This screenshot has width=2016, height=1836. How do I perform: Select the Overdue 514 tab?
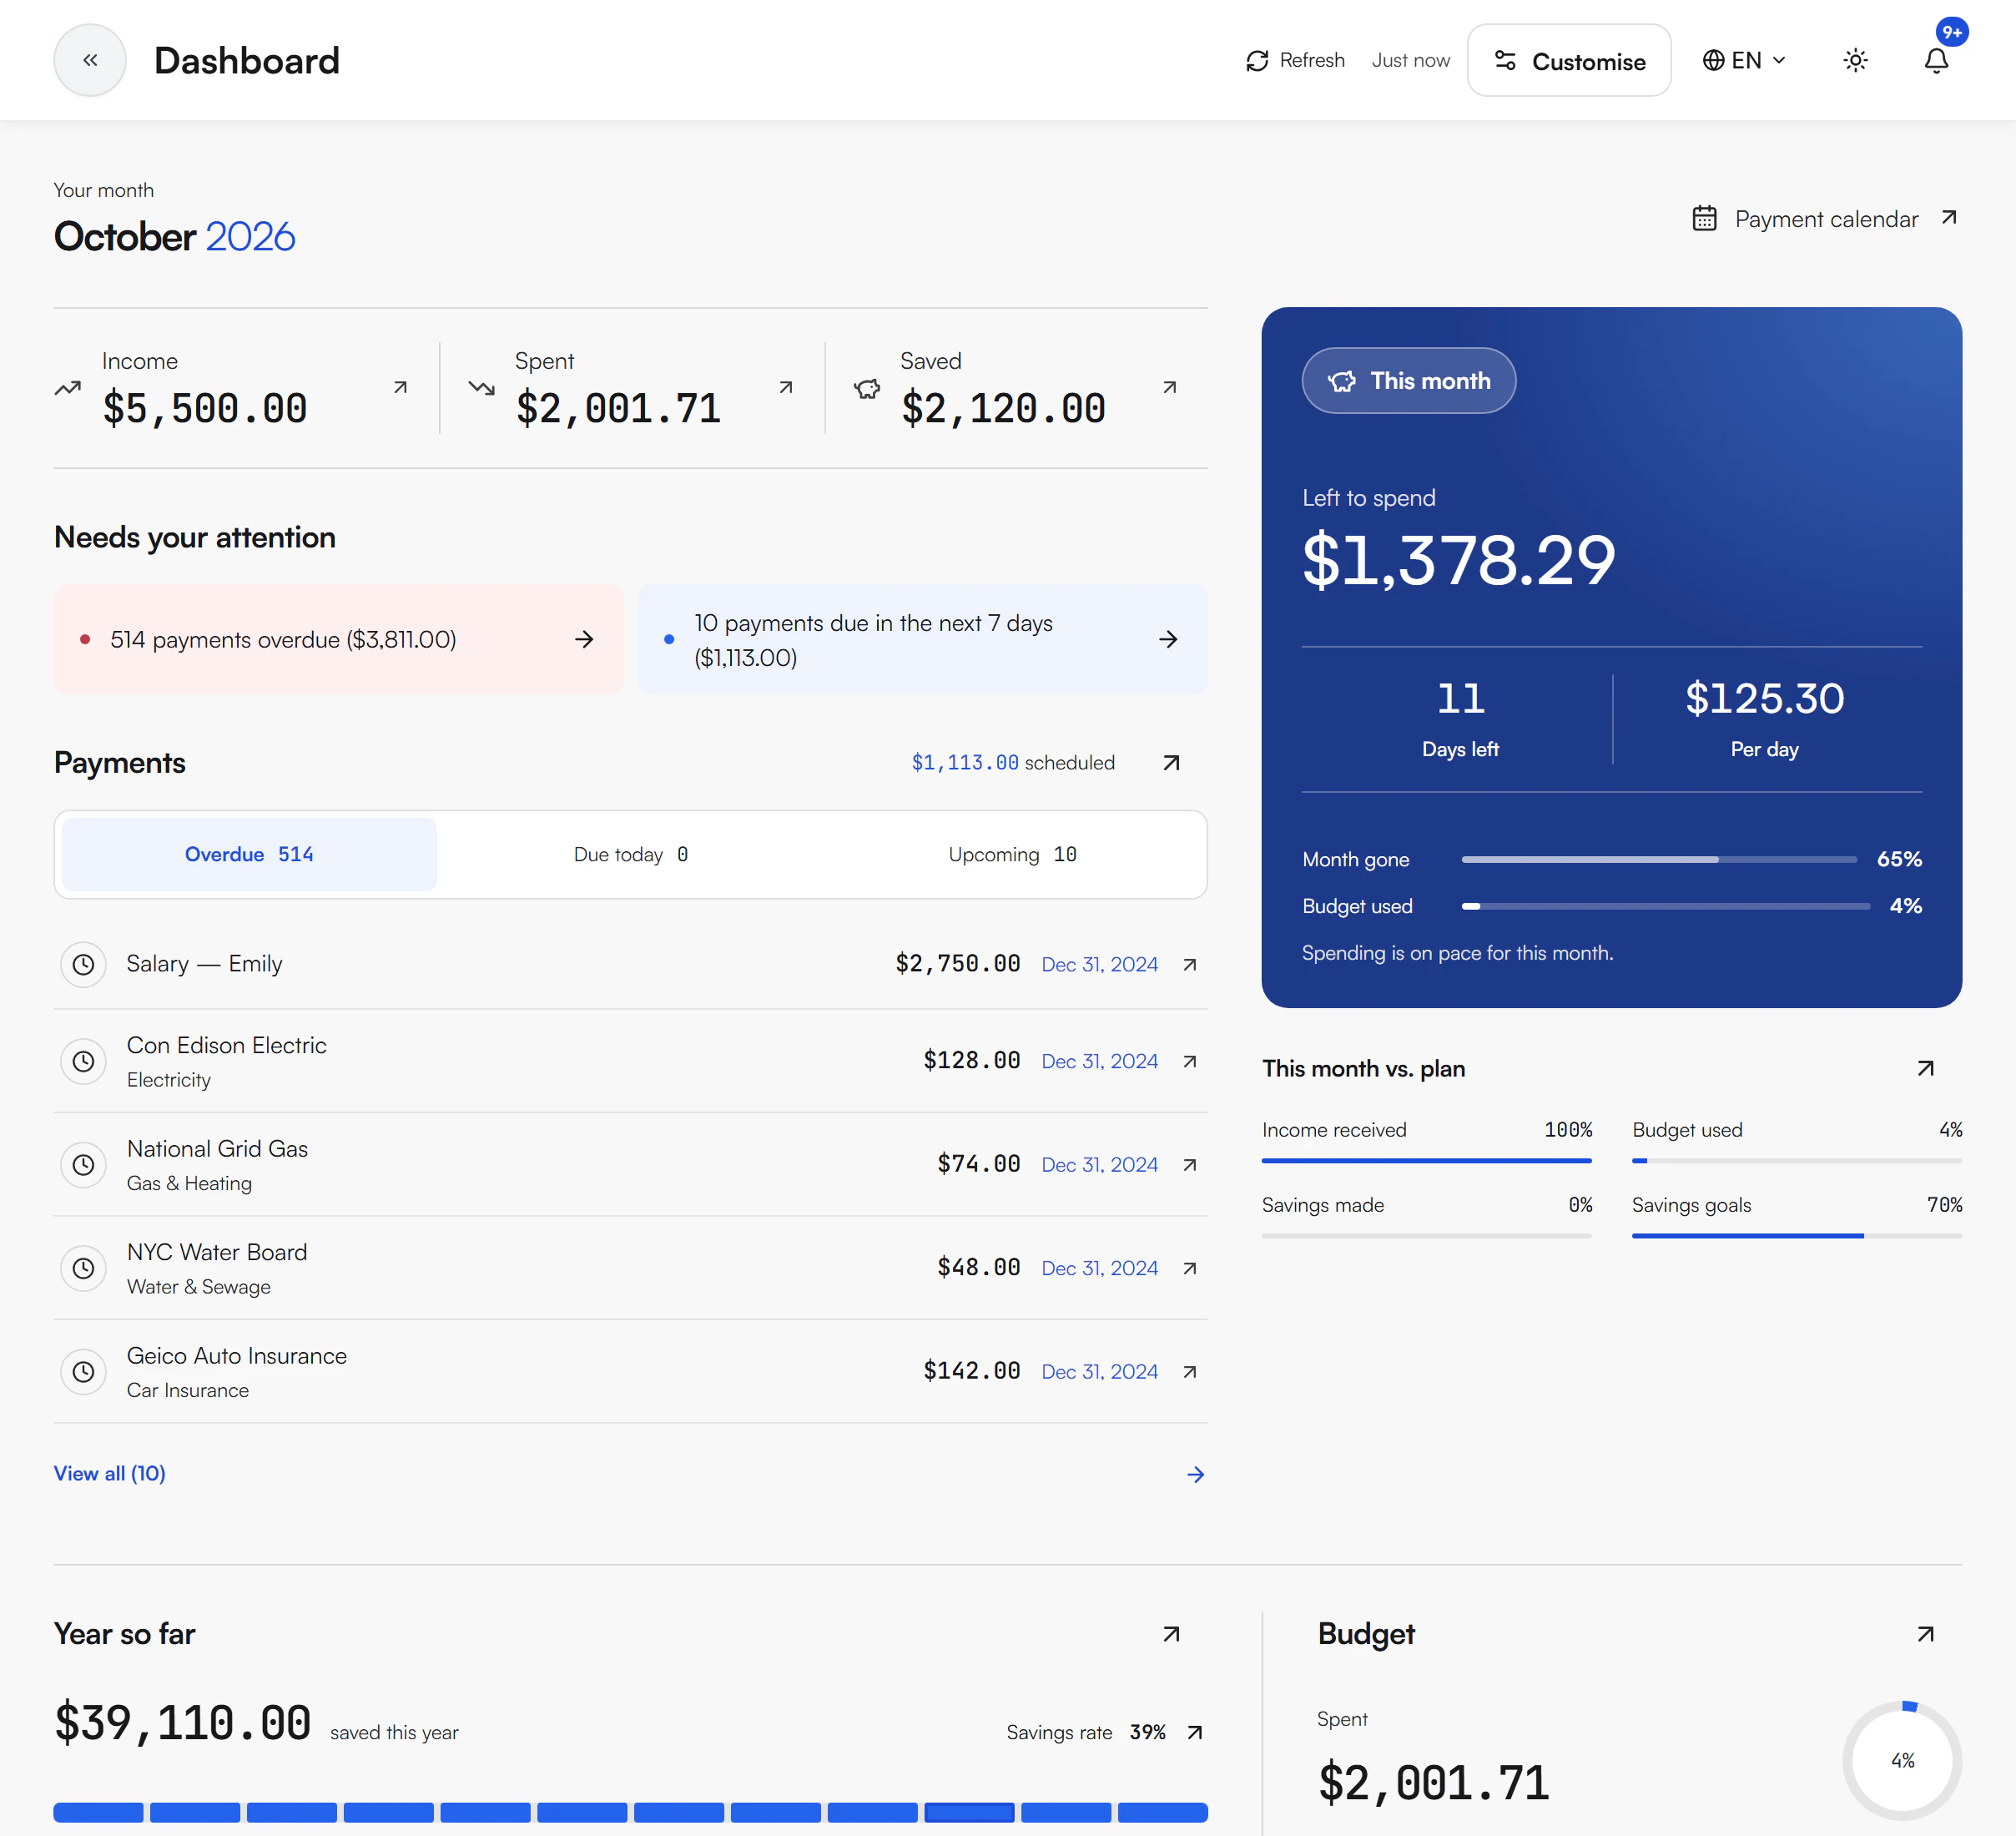tap(249, 854)
